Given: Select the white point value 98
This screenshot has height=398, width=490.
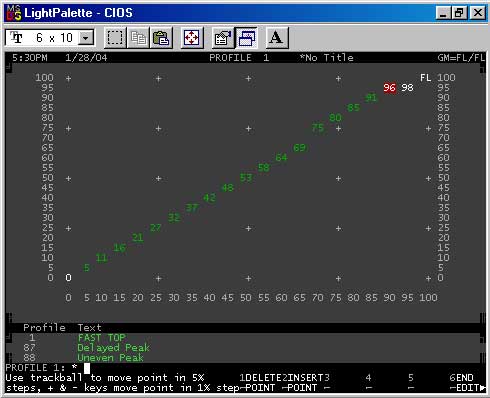Looking at the screenshot, I should click(x=407, y=88).
